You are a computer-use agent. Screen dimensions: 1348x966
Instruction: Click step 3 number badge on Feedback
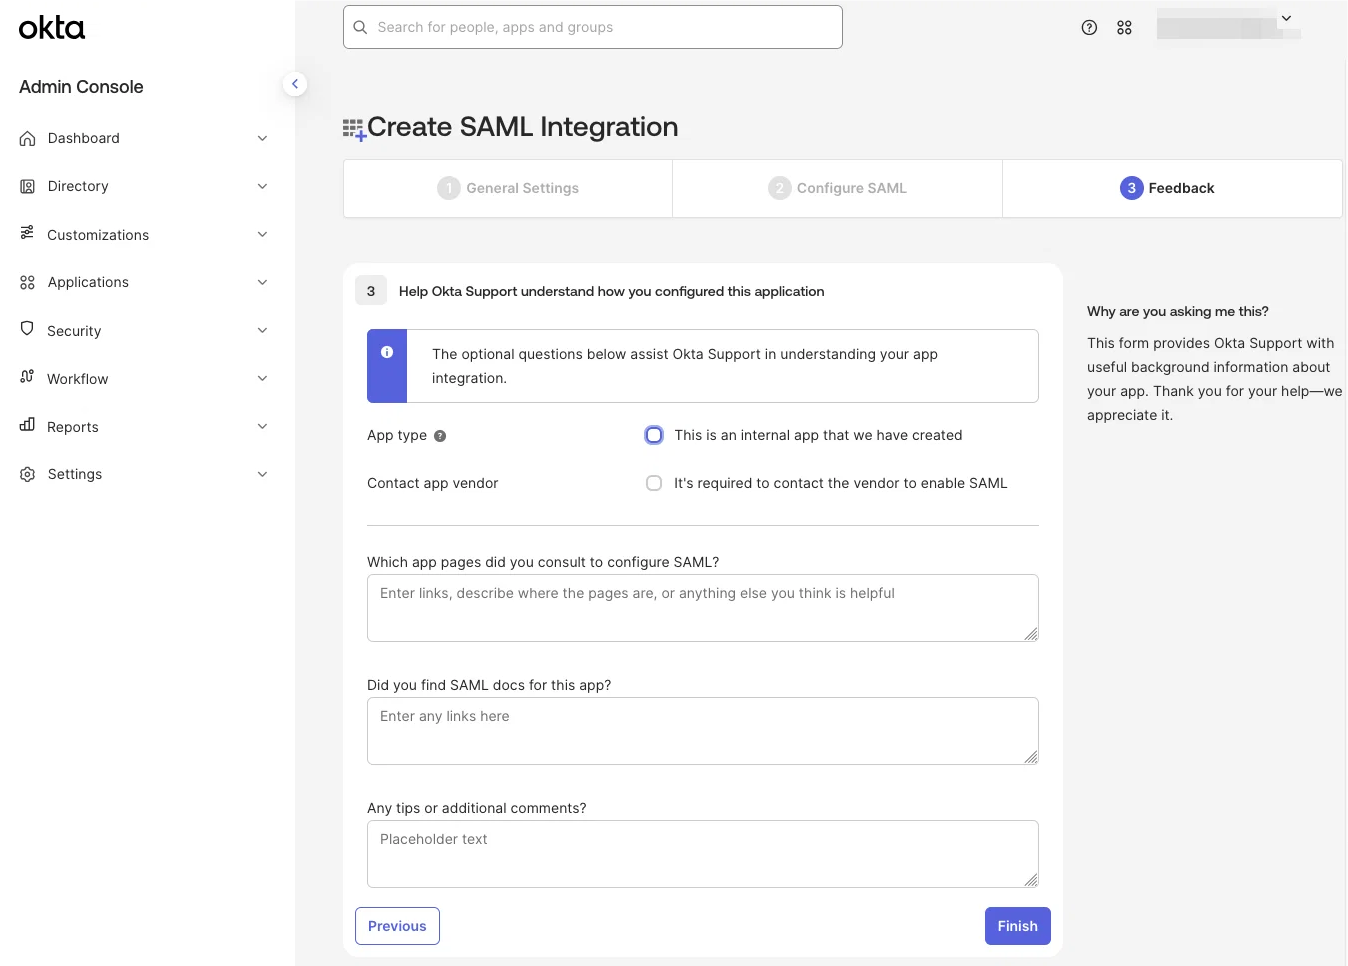1131,188
